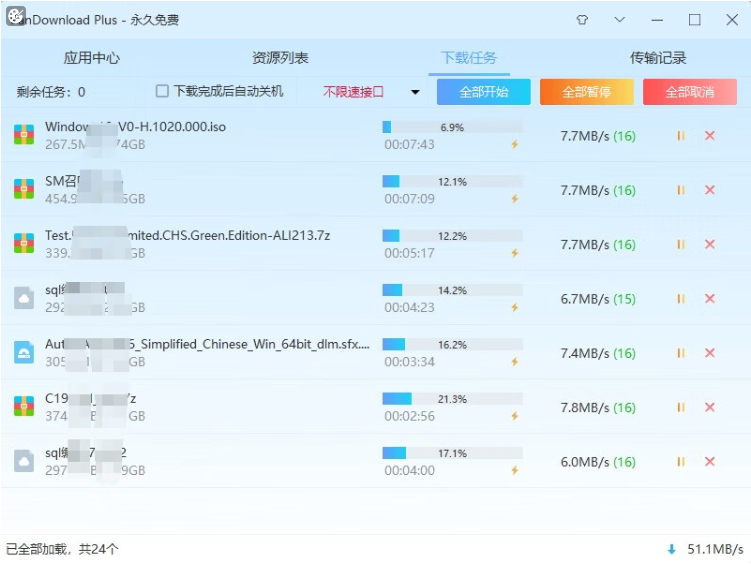Screen dimensions: 751x564
Task: Click the 14.2% progress bar
Action: [x=453, y=290]
